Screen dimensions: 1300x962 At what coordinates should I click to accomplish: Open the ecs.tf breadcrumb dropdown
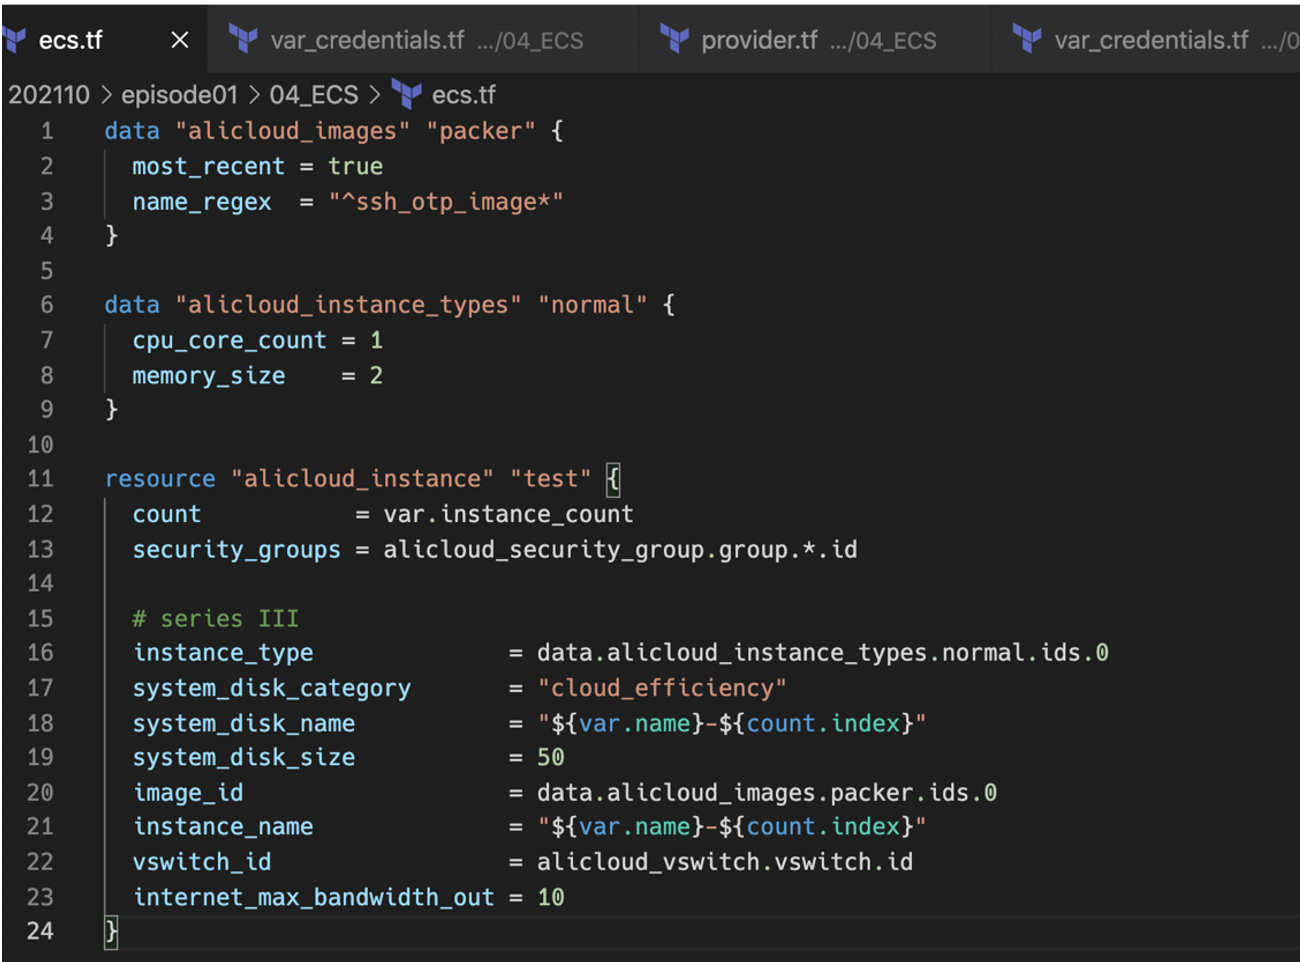click(464, 94)
